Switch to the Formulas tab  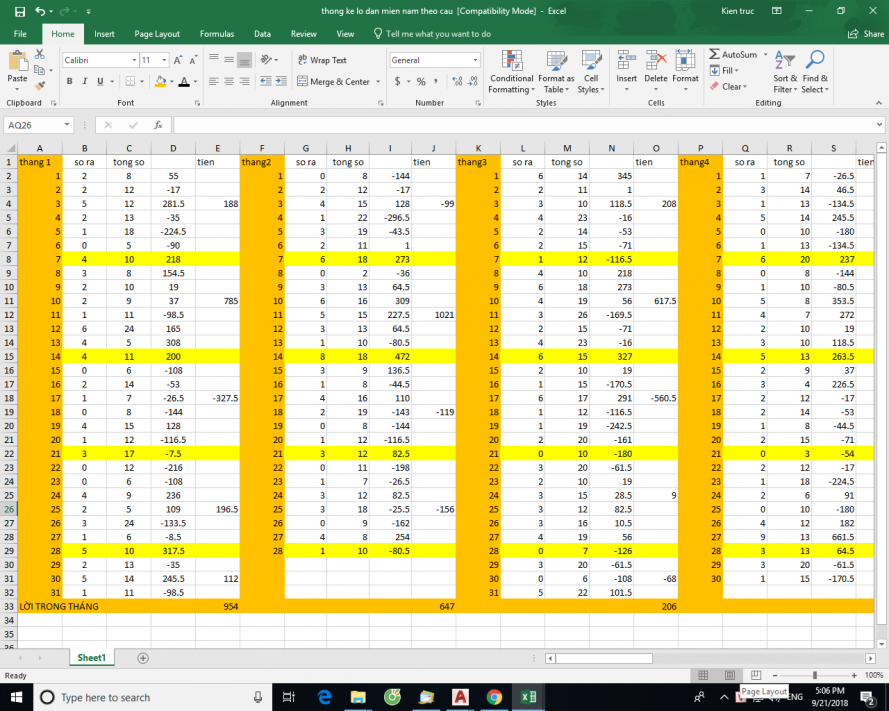(217, 34)
